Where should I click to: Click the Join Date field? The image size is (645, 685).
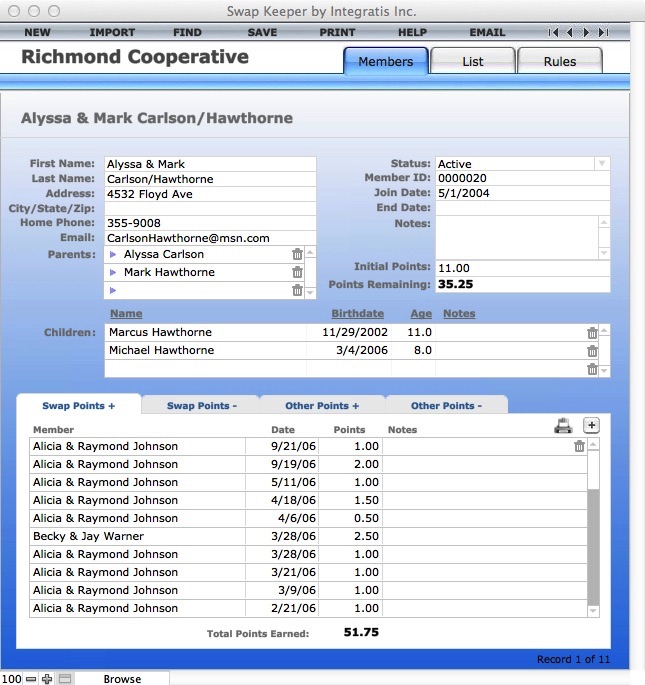click(x=523, y=193)
